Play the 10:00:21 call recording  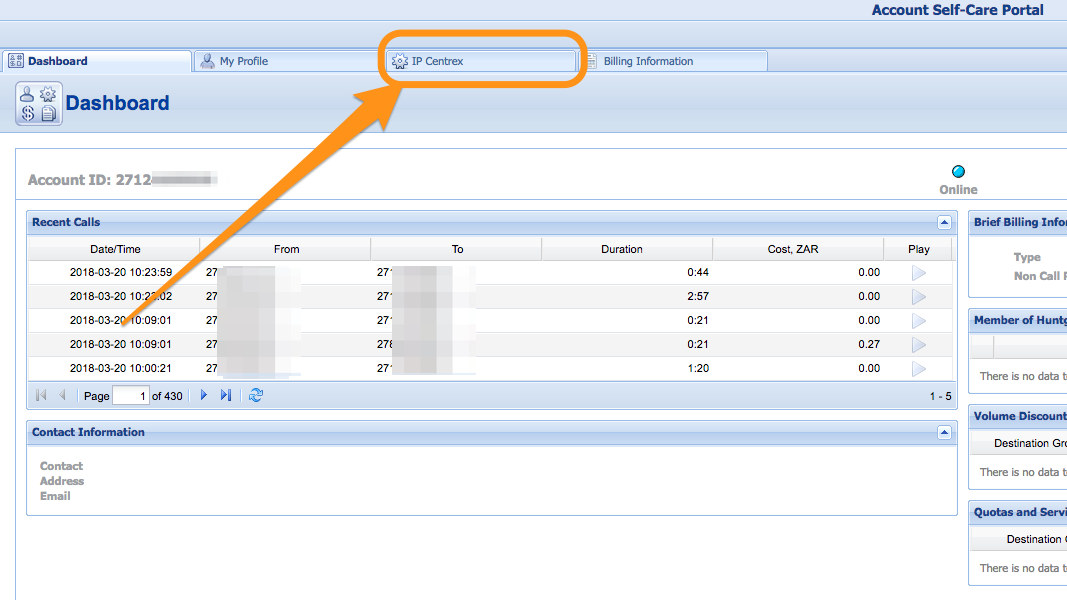tap(918, 368)
